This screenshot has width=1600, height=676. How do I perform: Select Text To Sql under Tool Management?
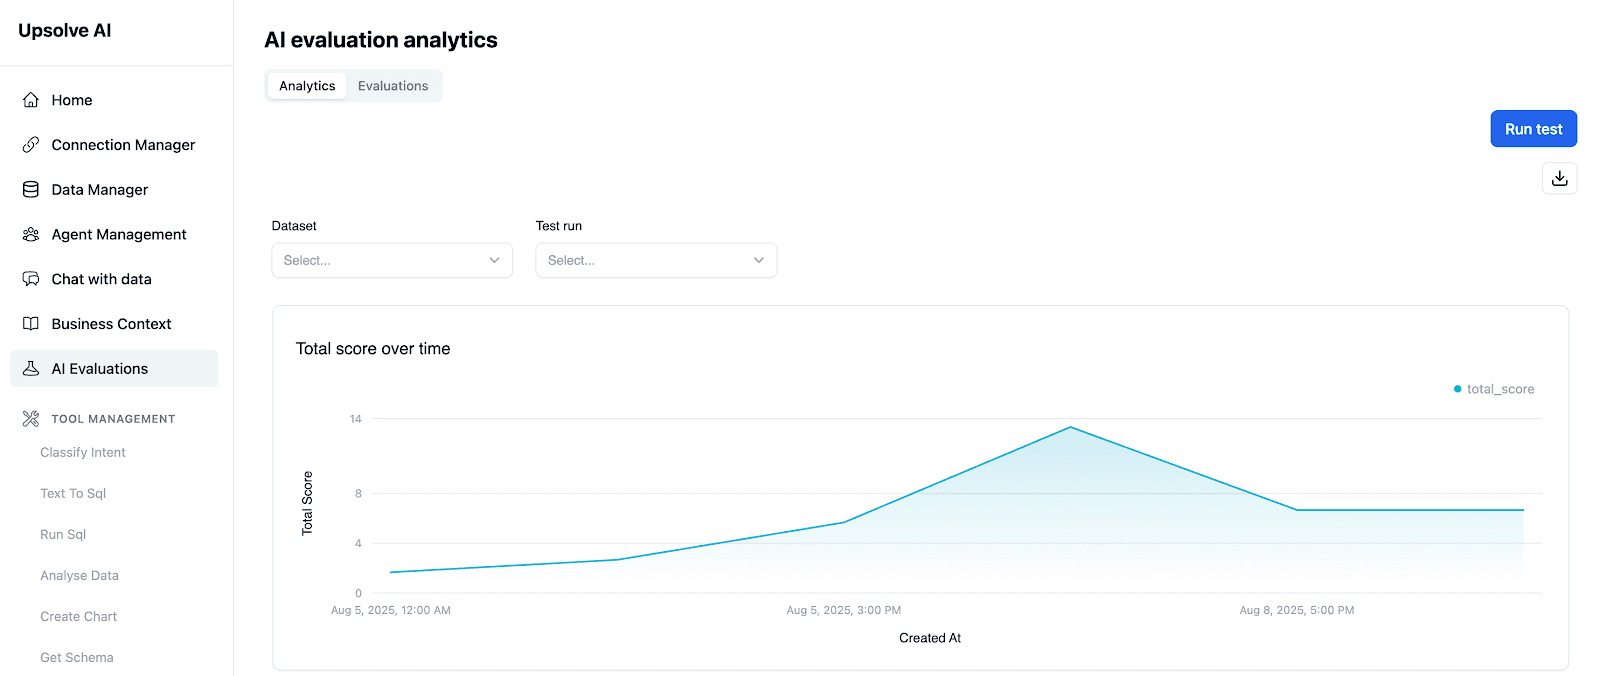click(72, 493)
